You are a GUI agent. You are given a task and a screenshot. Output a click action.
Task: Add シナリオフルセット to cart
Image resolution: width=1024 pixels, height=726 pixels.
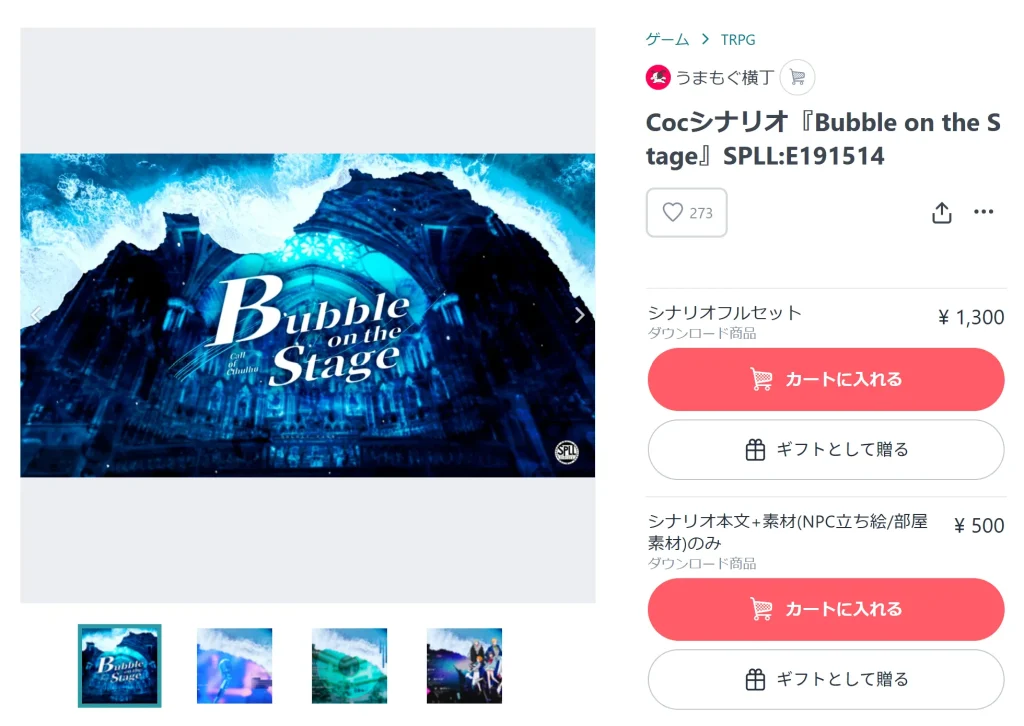pyautogui.click(x=825, y=379)
